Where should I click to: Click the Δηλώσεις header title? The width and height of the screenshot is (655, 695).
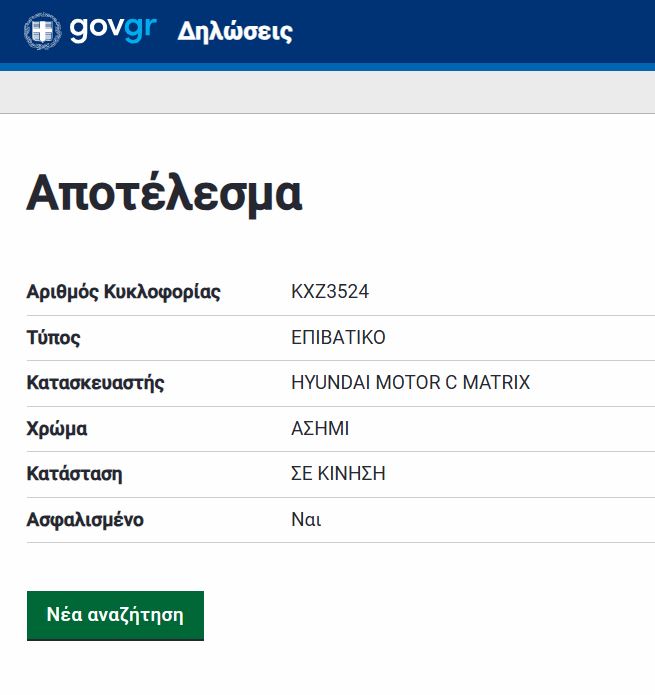(x=235, y=32)
